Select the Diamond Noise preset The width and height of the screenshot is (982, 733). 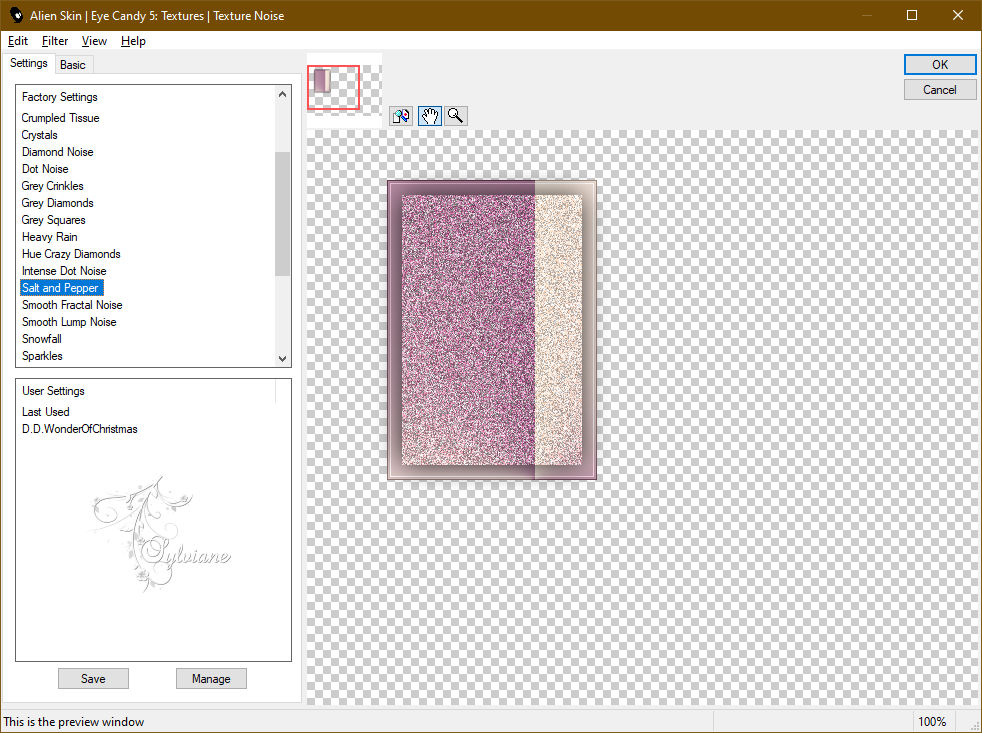58,152
